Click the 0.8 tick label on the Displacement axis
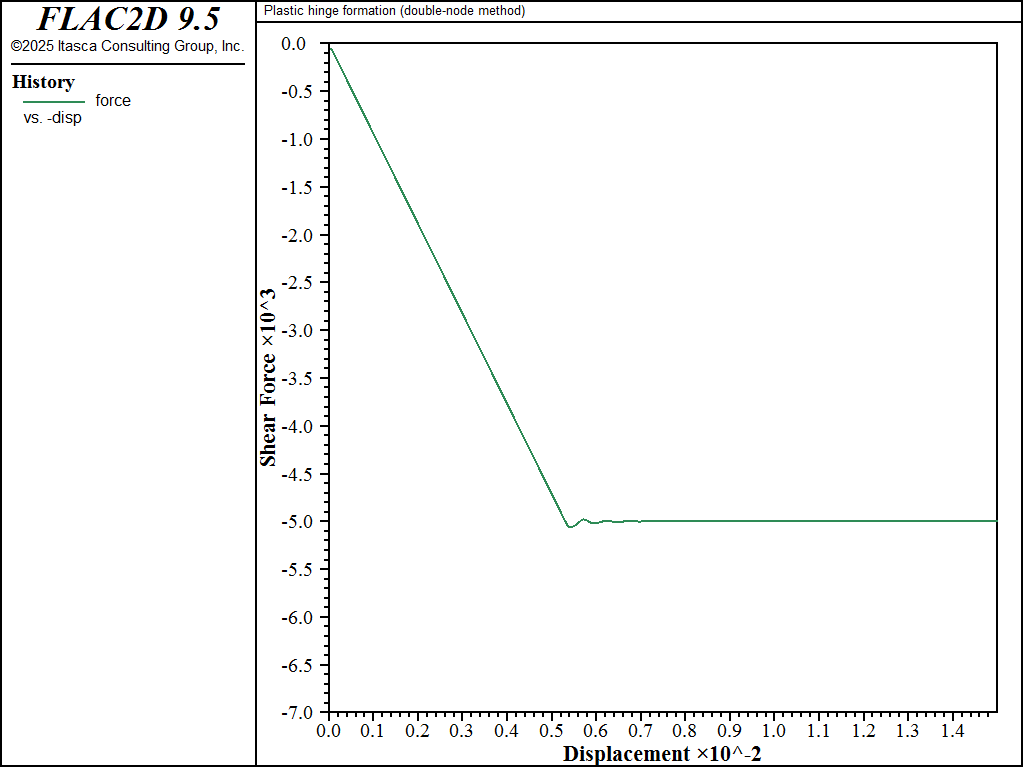 coord(684,731)
